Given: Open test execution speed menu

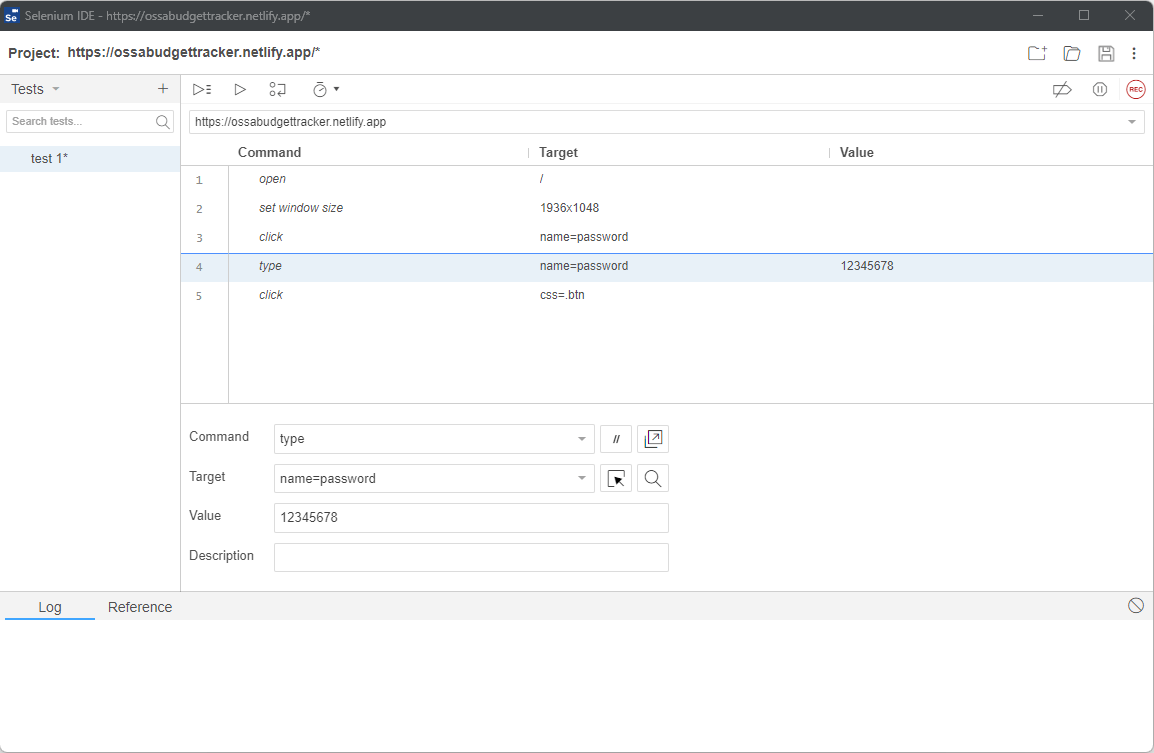Looking at the screenshot, I should [x=326, y=89].
